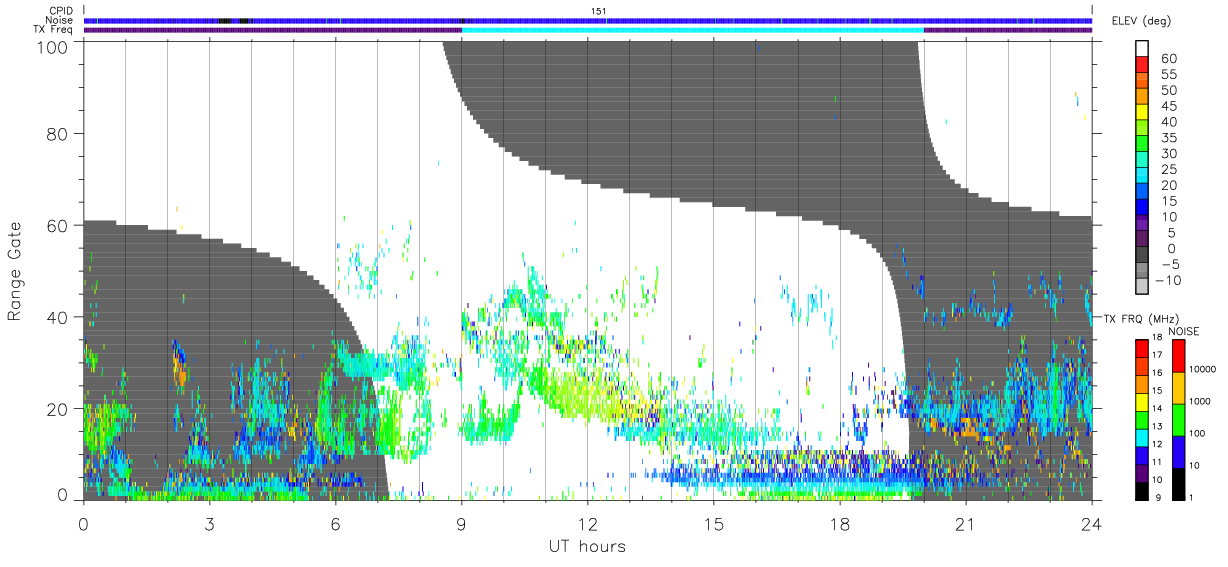
Task: Pick the light gray bottom ELEV color bar segment
Action: point(1142,284)
